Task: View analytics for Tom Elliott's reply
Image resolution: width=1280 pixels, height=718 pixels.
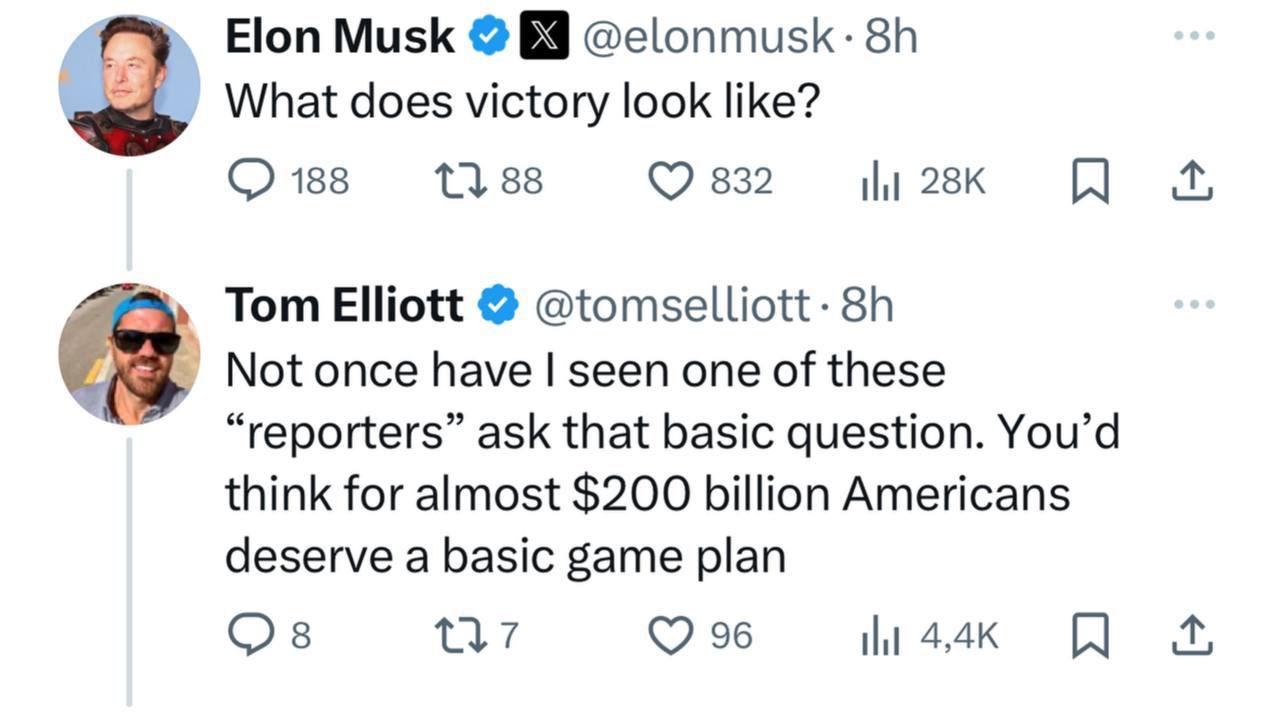Action: point(876,636)
